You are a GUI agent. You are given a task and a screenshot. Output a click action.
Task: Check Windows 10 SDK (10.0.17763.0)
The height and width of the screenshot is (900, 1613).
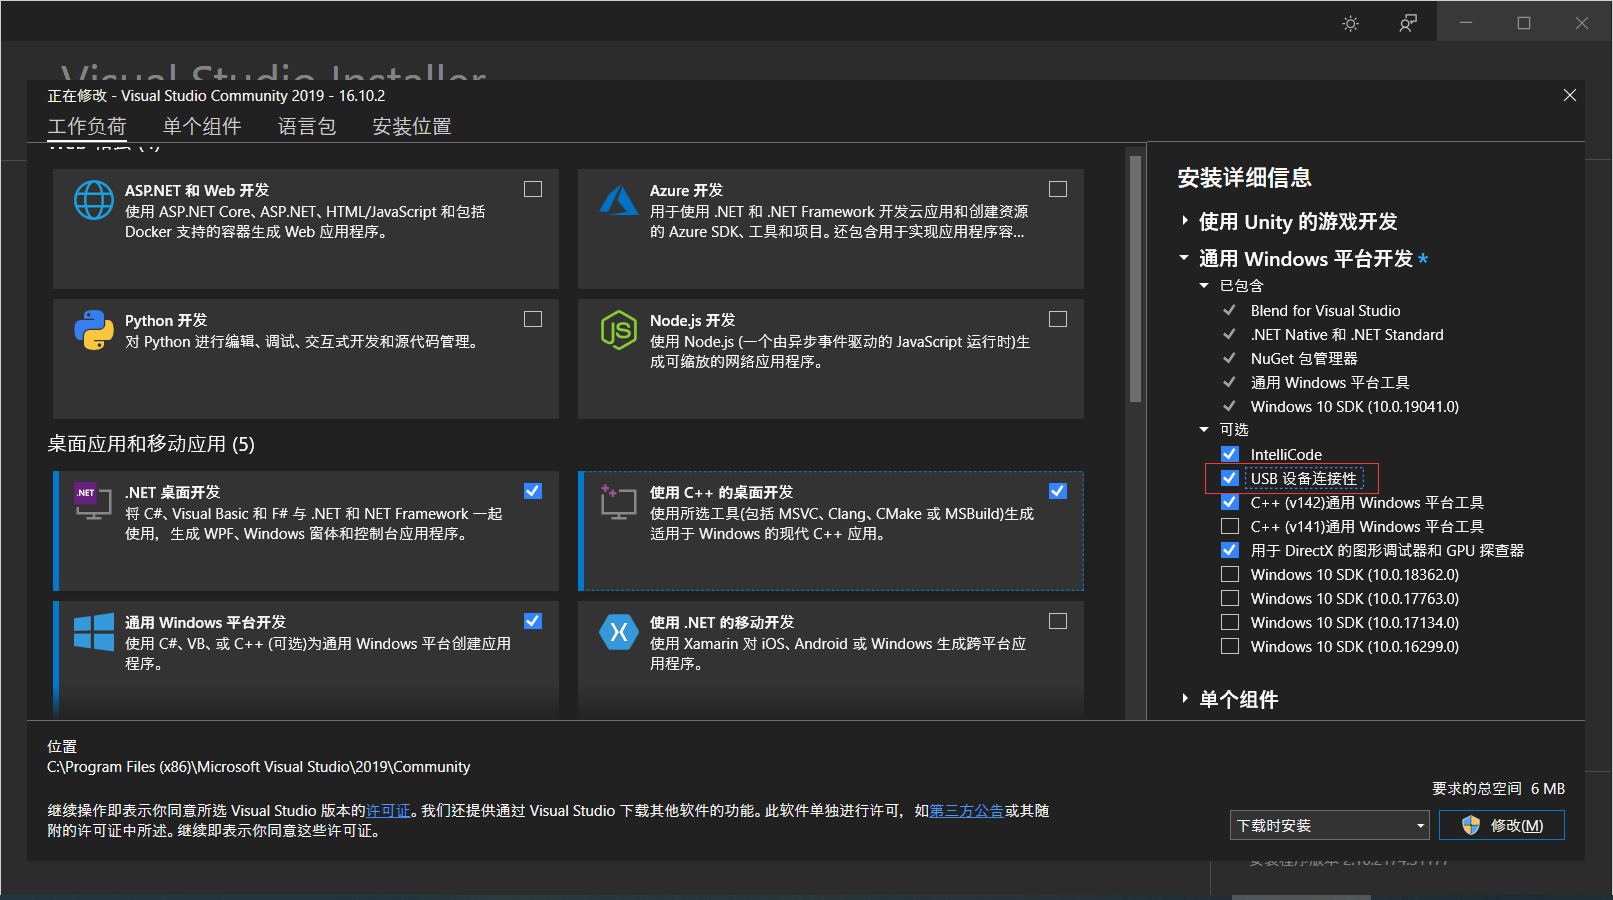coord(1230,598)
